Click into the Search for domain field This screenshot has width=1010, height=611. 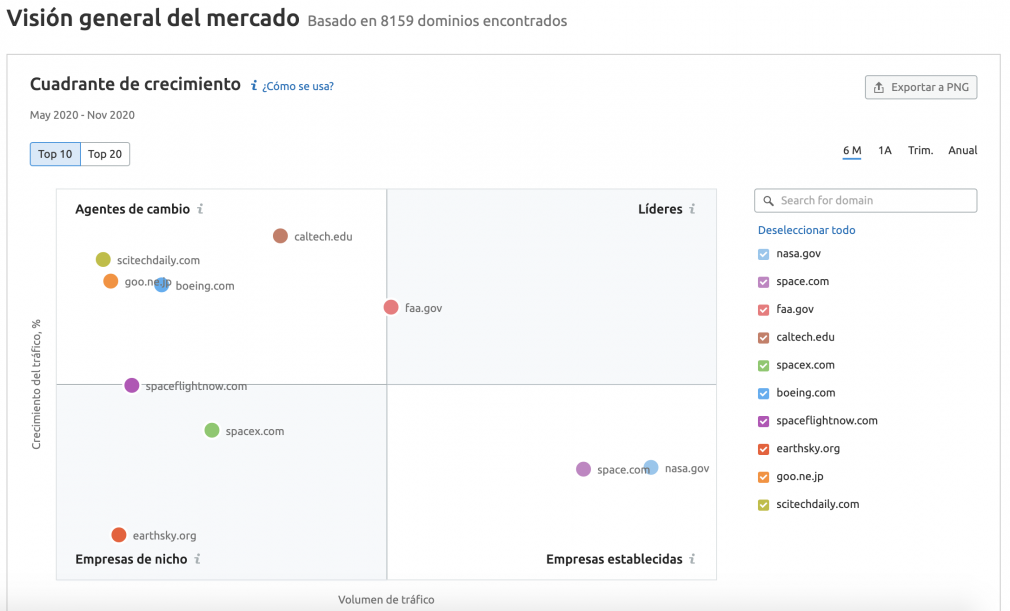pyautogui.click(x=865, y=200)
